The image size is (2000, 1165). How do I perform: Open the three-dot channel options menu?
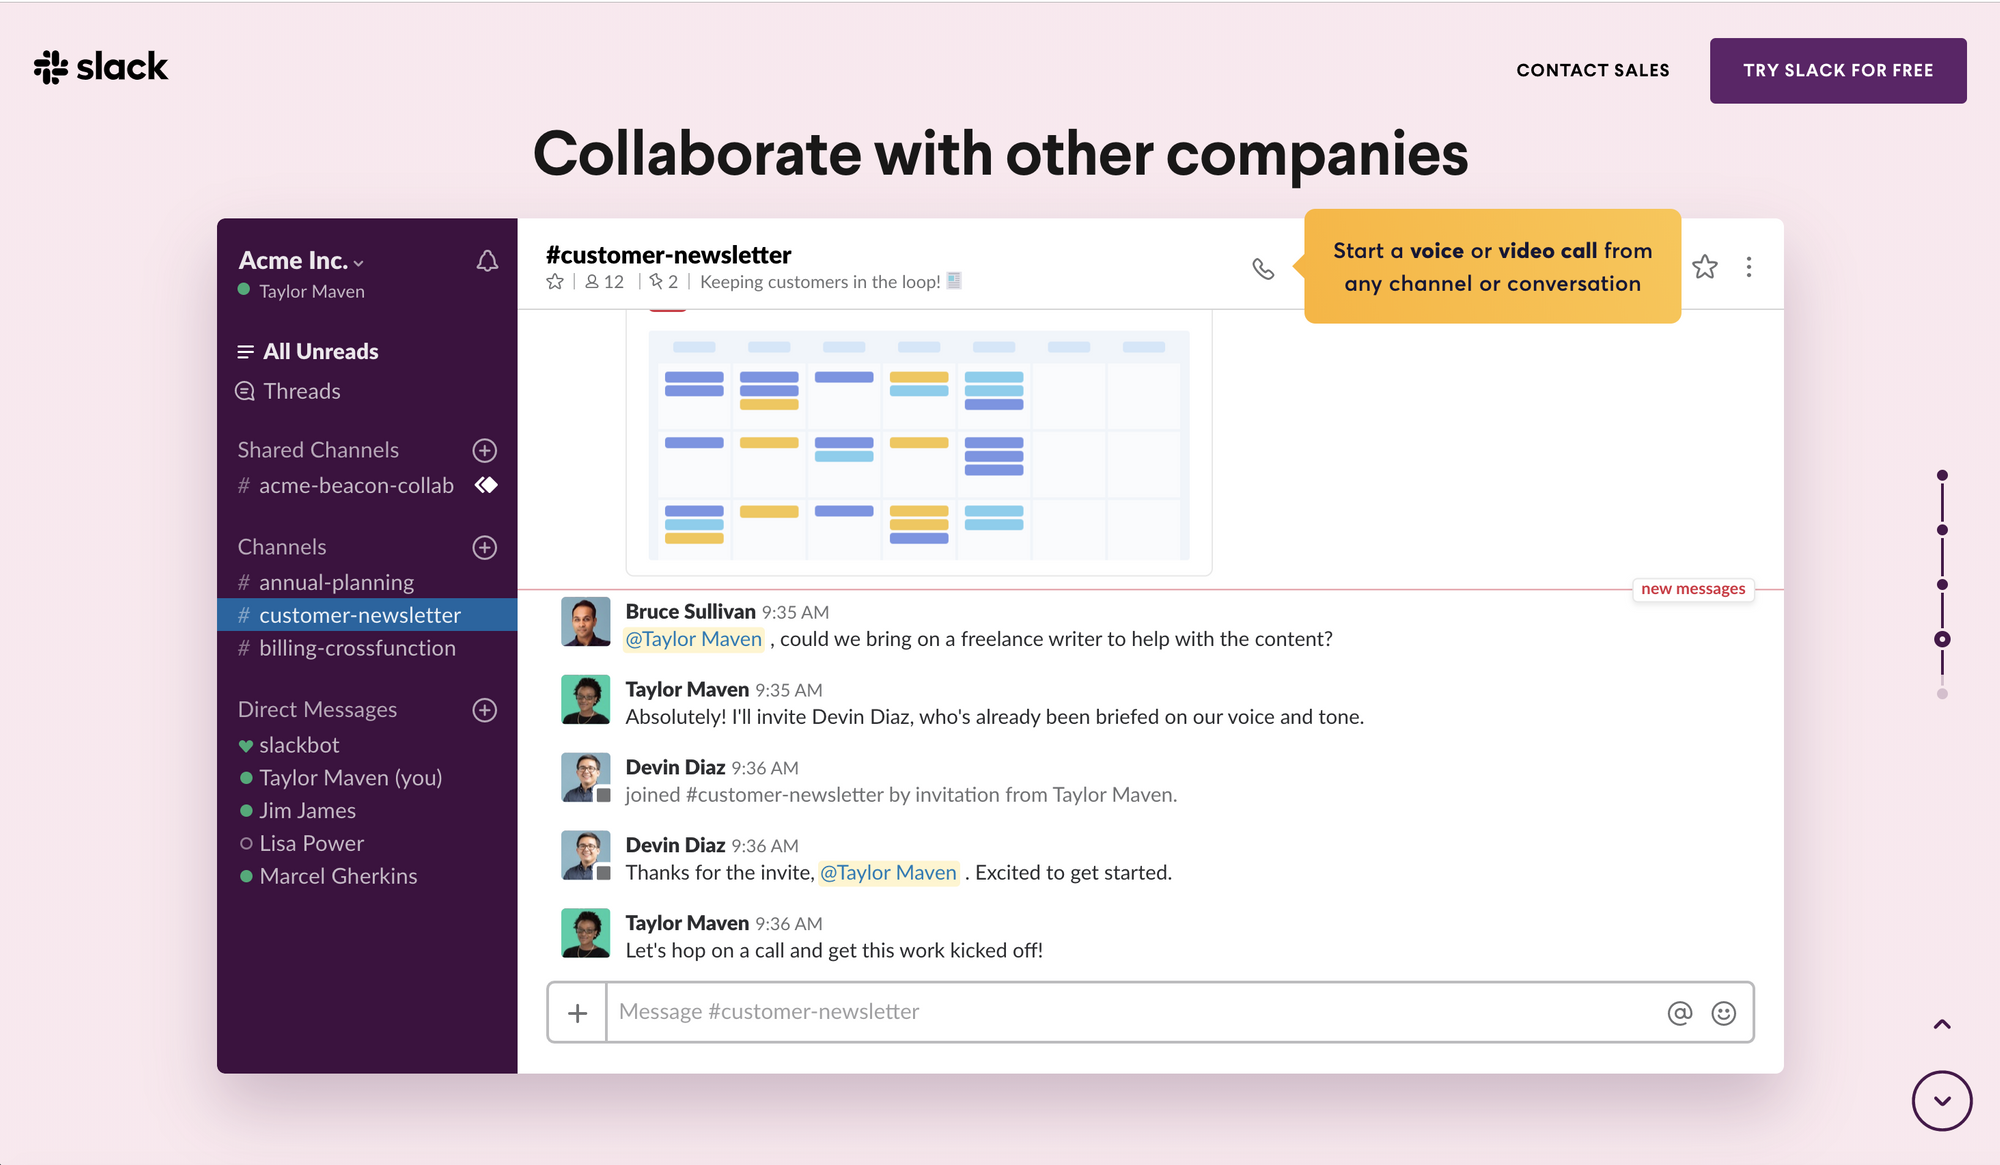coord(1749,267)
